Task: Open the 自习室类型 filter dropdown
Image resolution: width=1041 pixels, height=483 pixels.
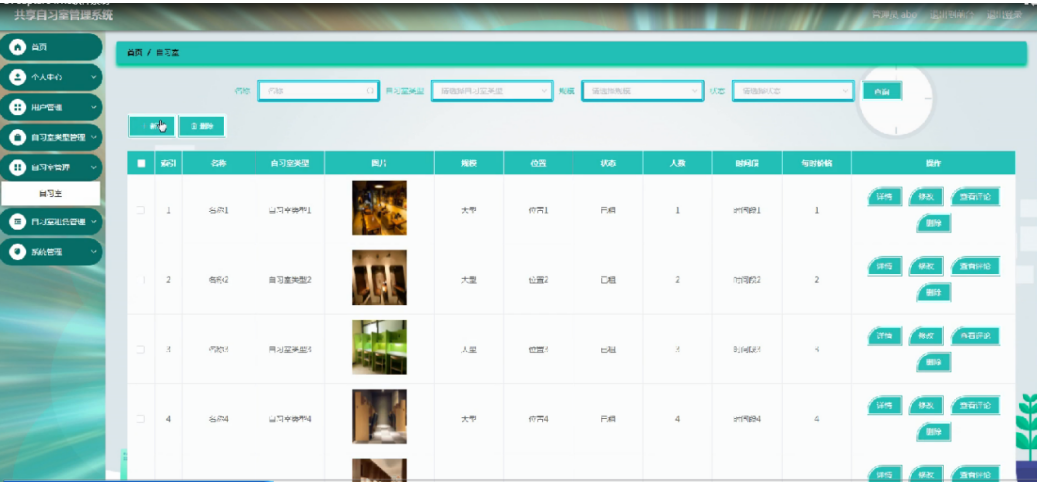Action: [x=492, y=91]
